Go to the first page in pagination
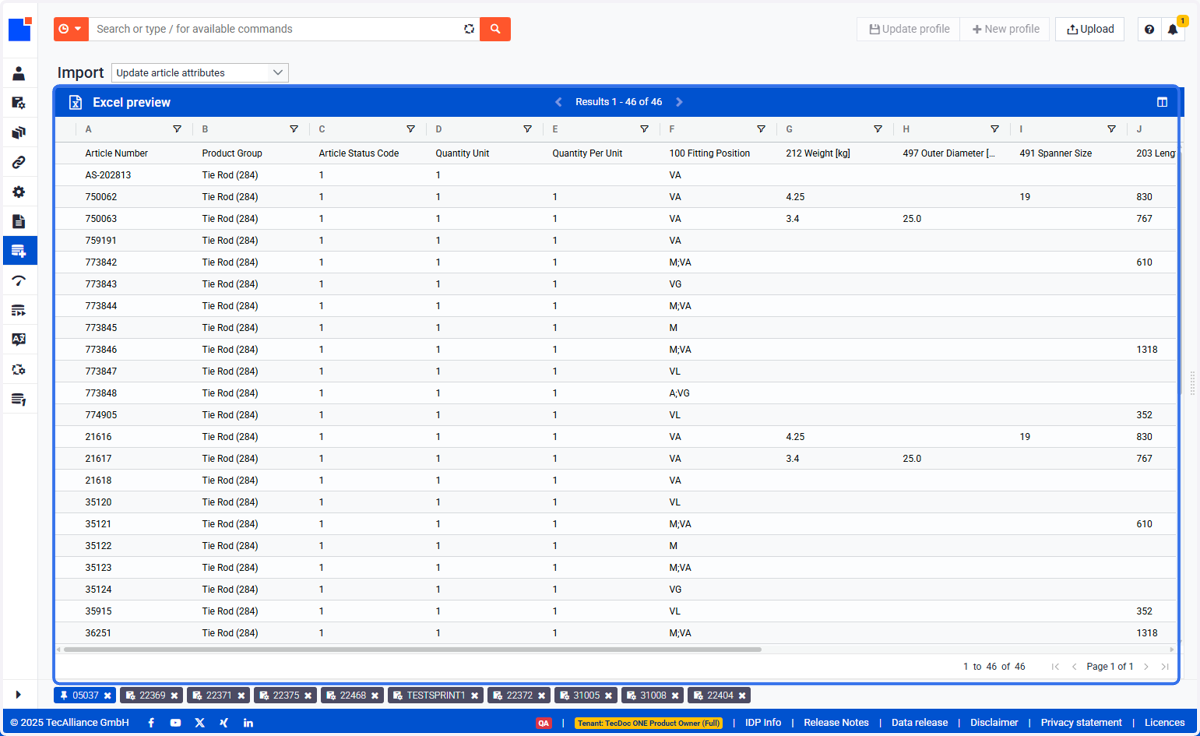Screen dimensions: 1200x736 click(x=1055, y=667)
